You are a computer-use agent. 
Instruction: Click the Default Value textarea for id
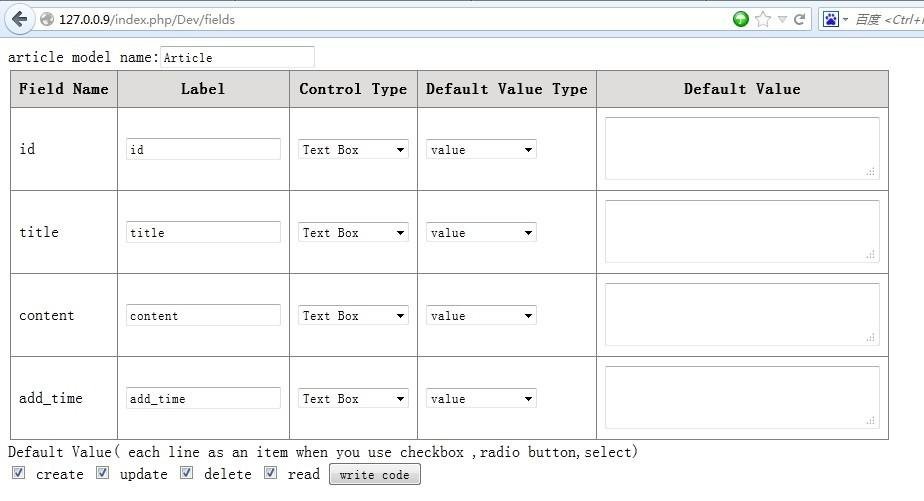[x=741, y=148]
